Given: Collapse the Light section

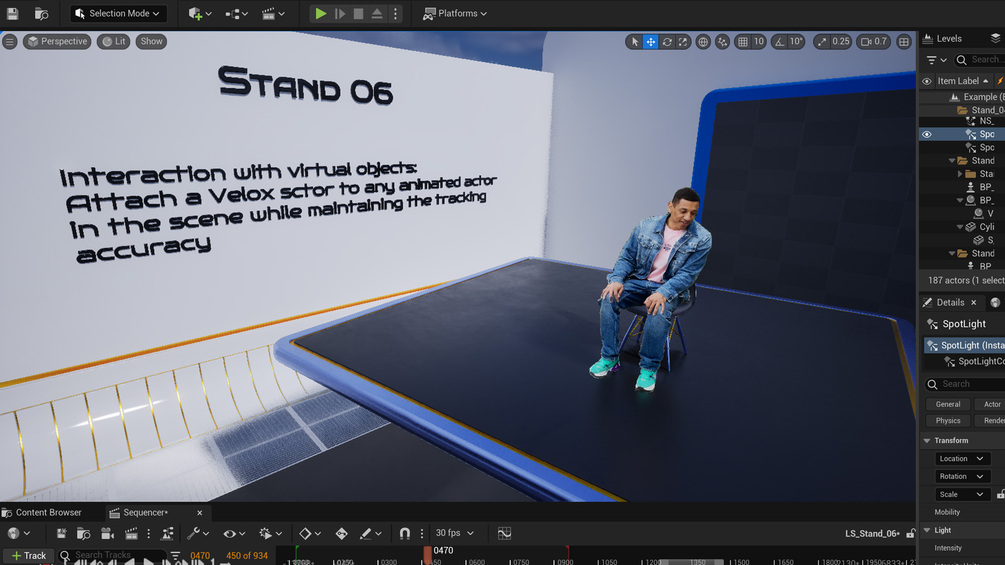Looking at the screenshot, I should 927,530.
